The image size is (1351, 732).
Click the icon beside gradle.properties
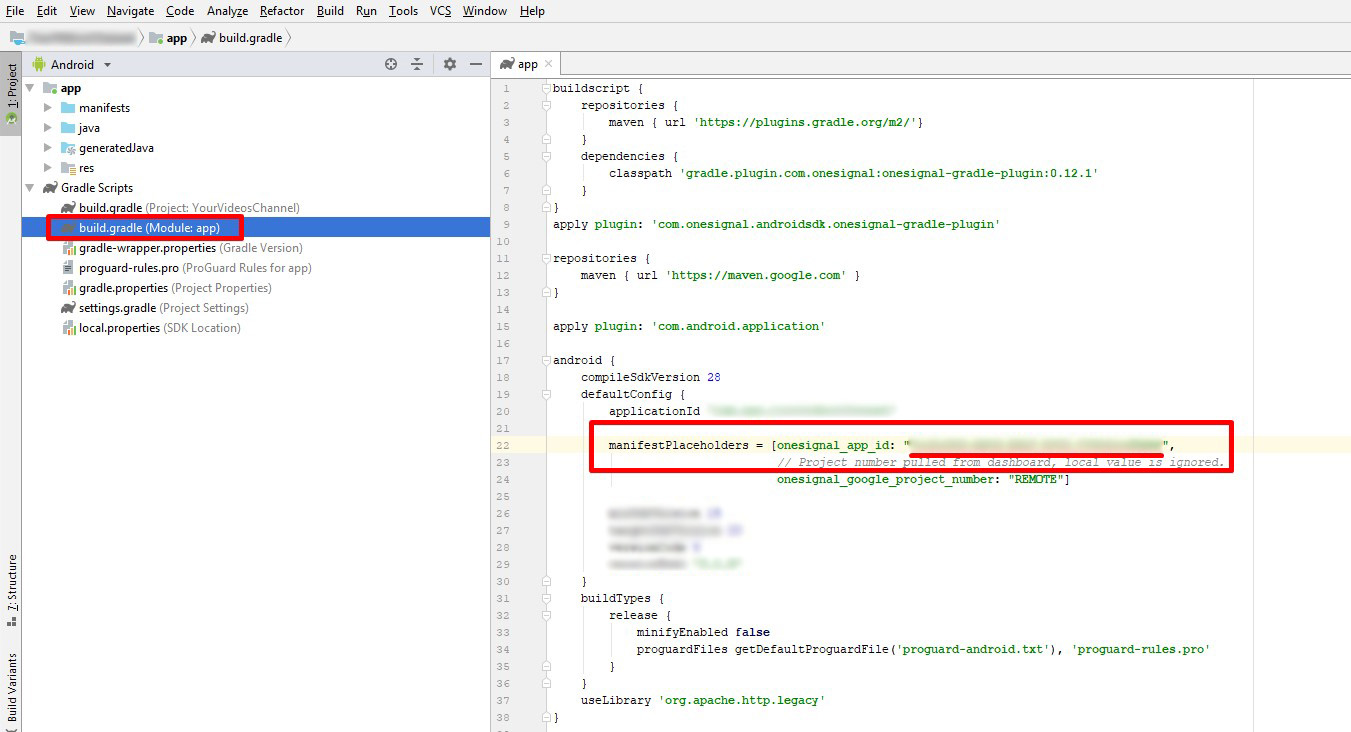click(x=68, y=287)
